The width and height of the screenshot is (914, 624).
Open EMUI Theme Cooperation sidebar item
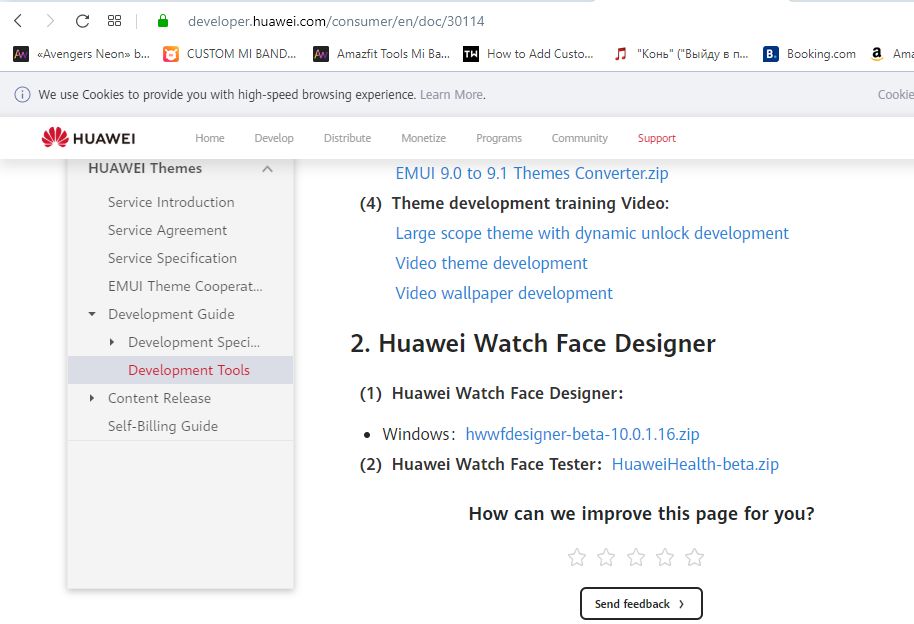185,286
